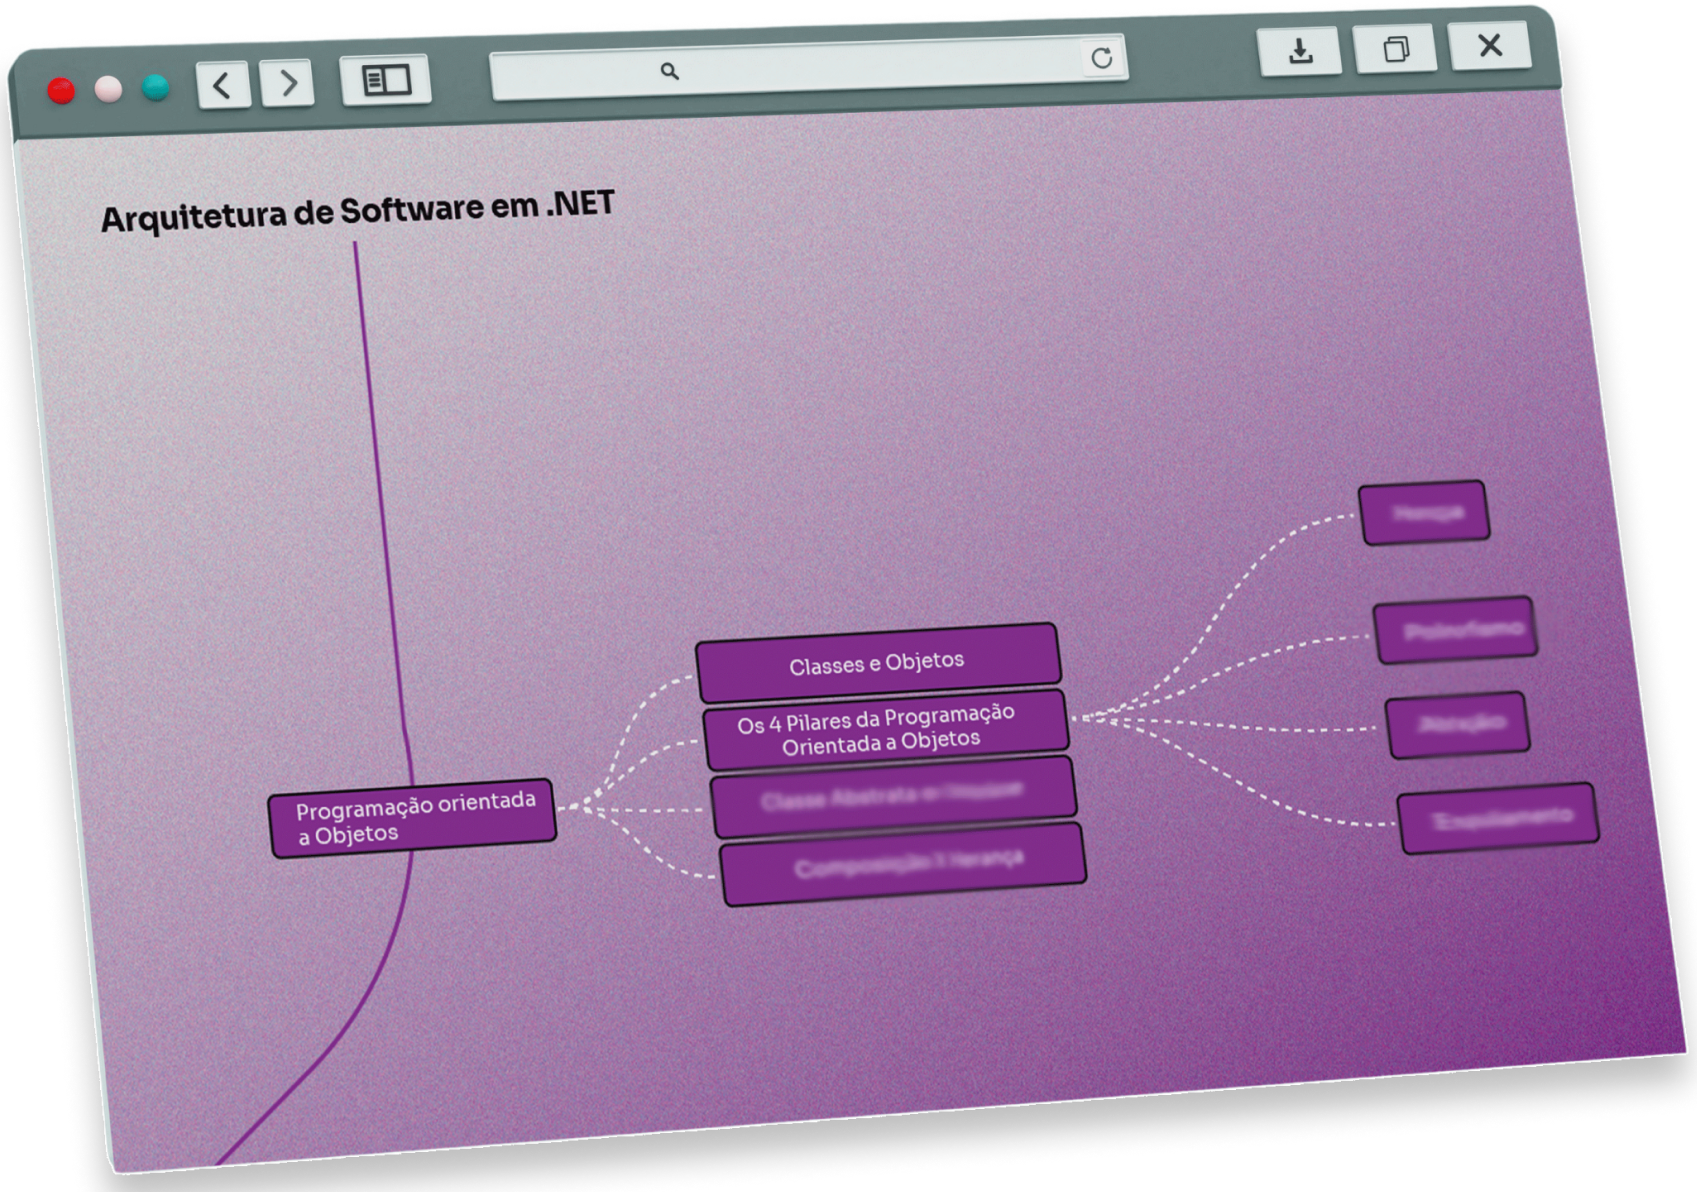
Task: Click the pink window control dot
Action: point(108,89)
